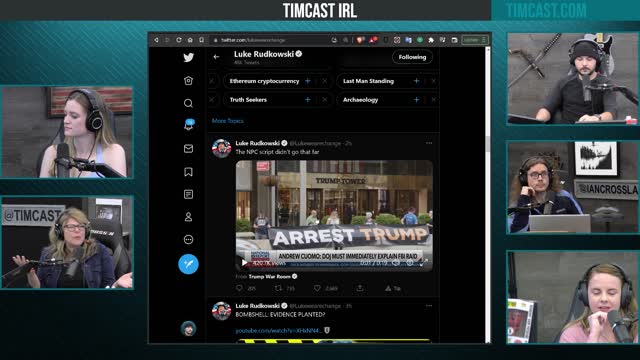Open the Lists icon in sidebar

[188, 194]
